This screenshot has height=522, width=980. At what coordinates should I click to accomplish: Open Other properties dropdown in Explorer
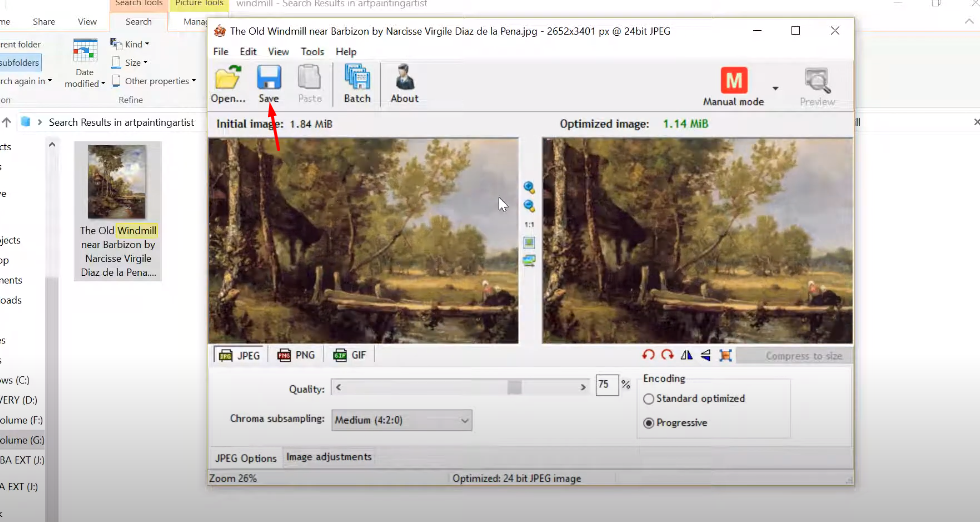tap(154, 81)
